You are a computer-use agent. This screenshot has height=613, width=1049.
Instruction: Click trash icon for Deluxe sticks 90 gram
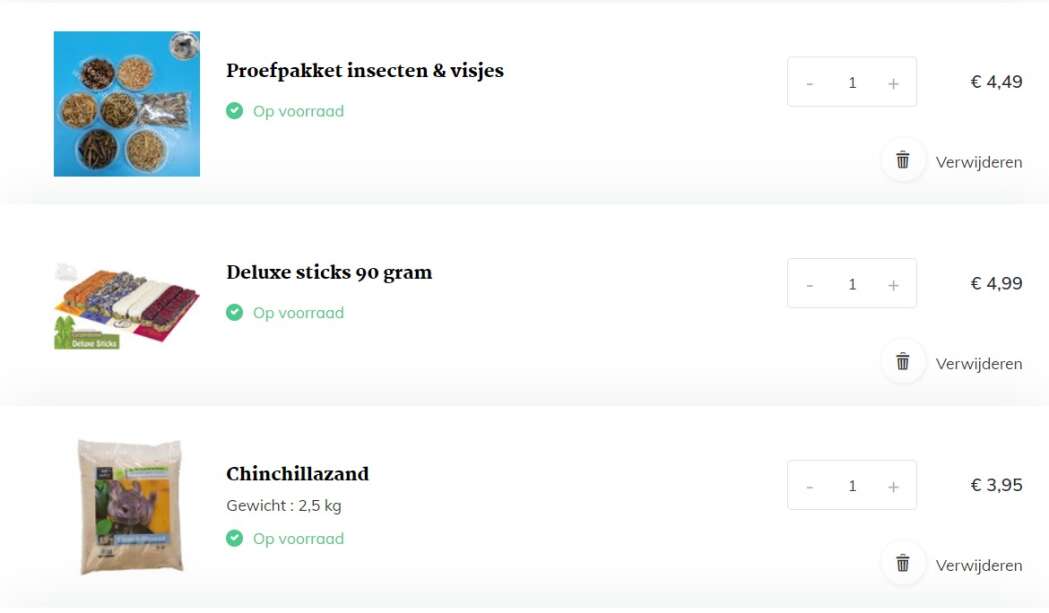pos(902,362)
